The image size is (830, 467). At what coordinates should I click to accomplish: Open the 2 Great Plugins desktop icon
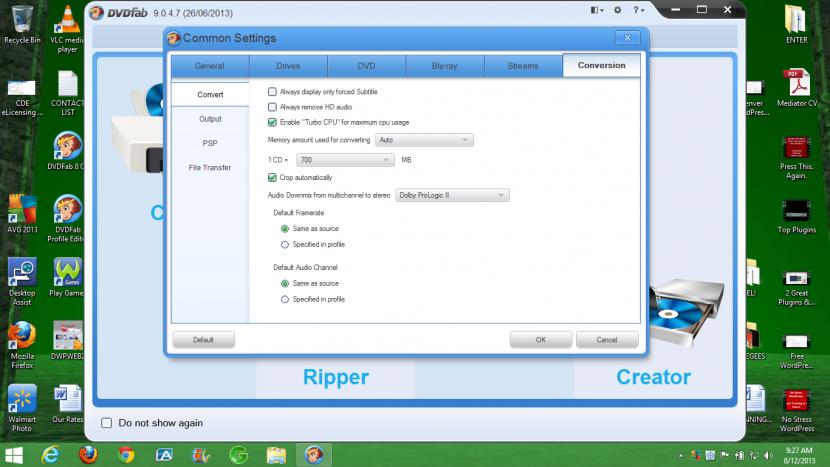[796, 288]
